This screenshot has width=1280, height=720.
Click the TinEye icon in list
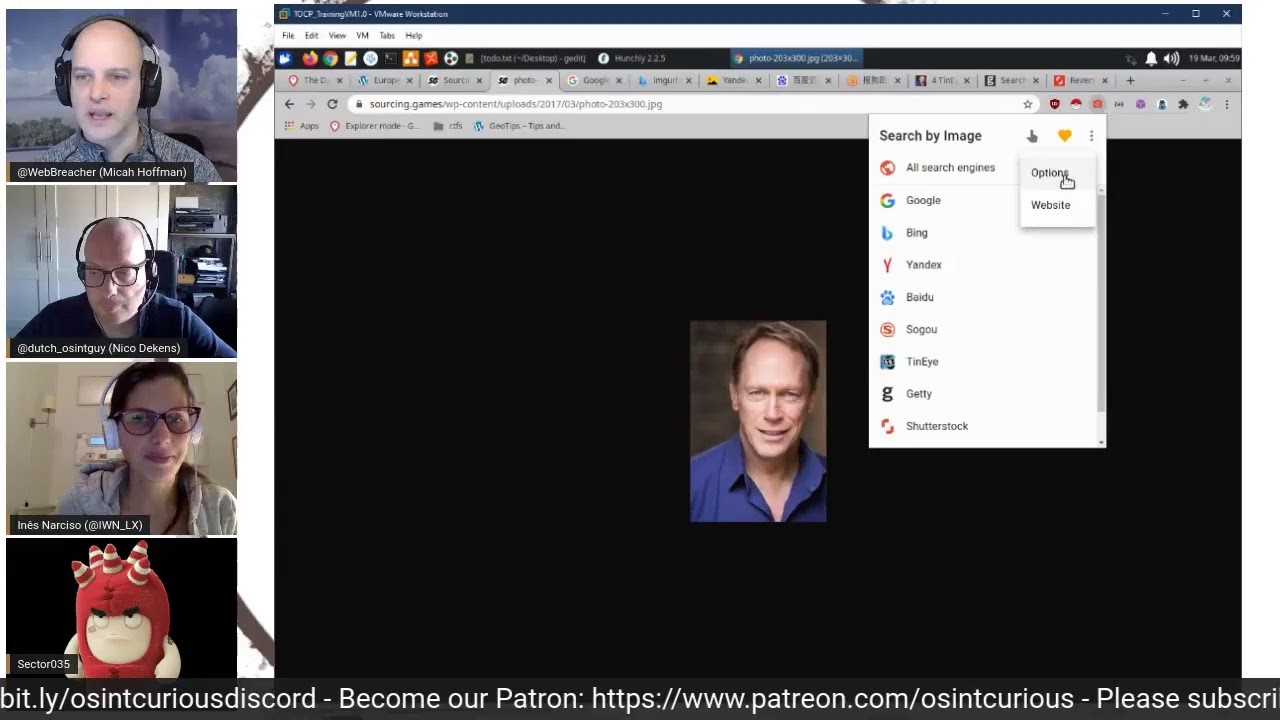coord(887,362)
